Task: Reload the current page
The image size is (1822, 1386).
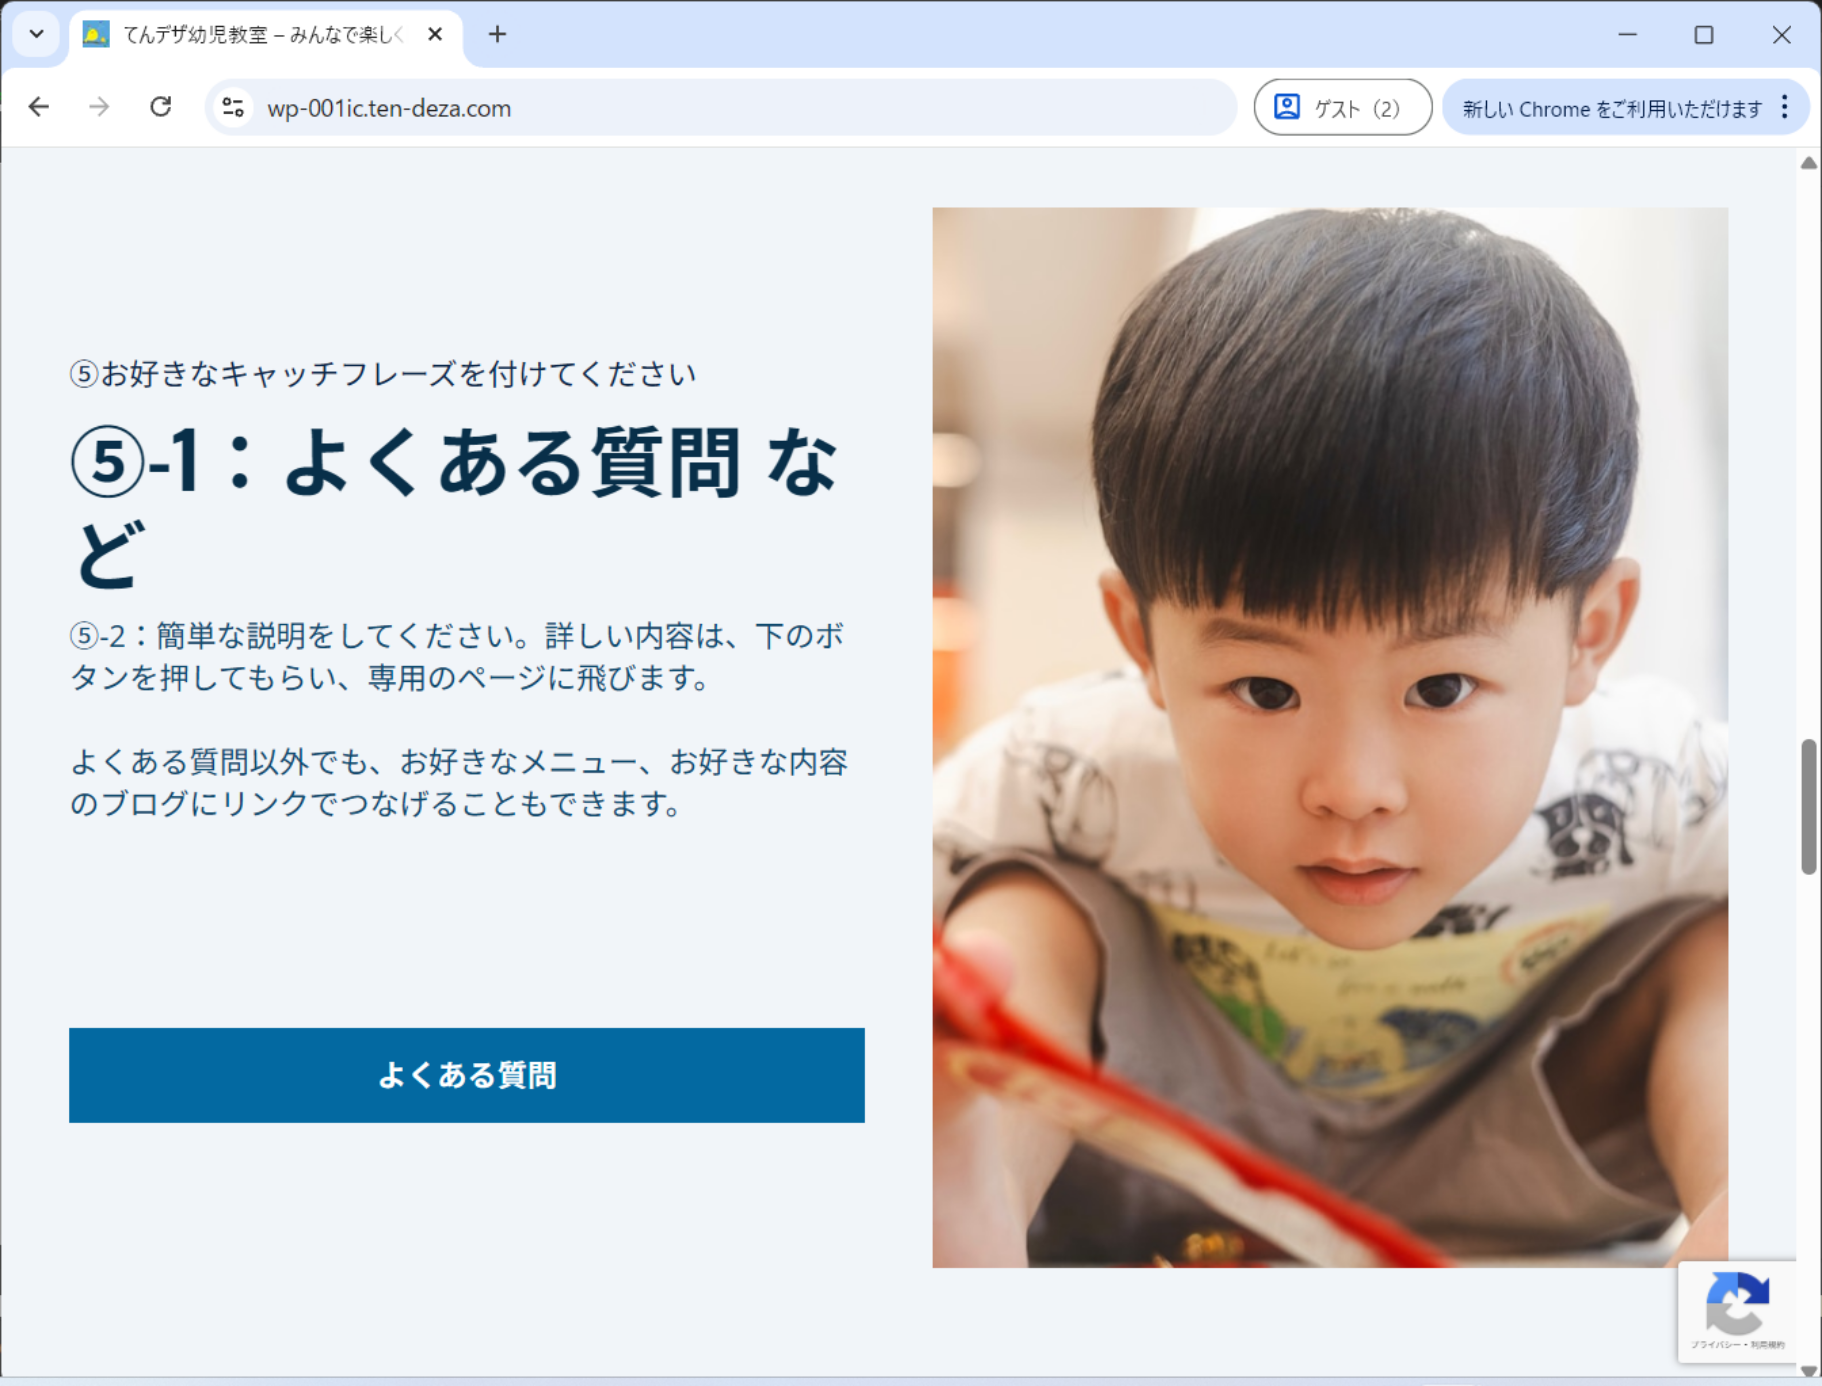Action: [x=160, y=107]
